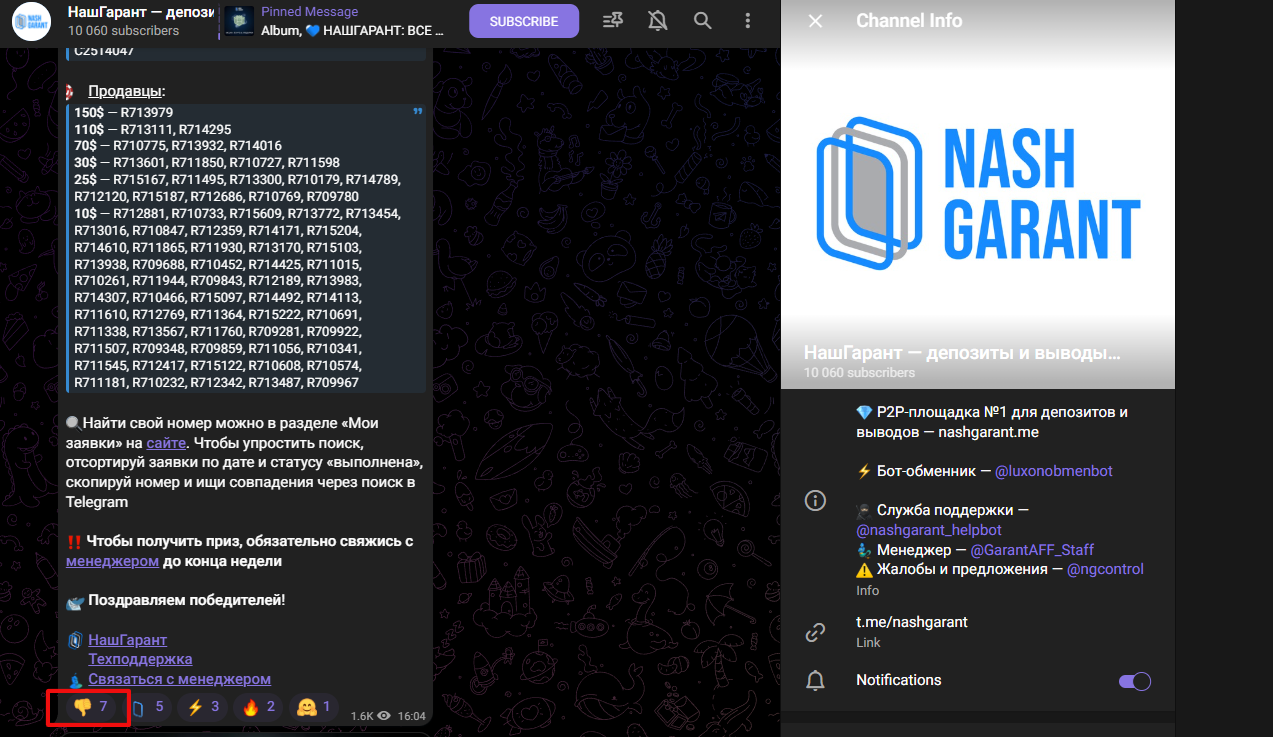Add the lightning bolt reaction
Screen dimensions: 1273x737
[203, 707]
